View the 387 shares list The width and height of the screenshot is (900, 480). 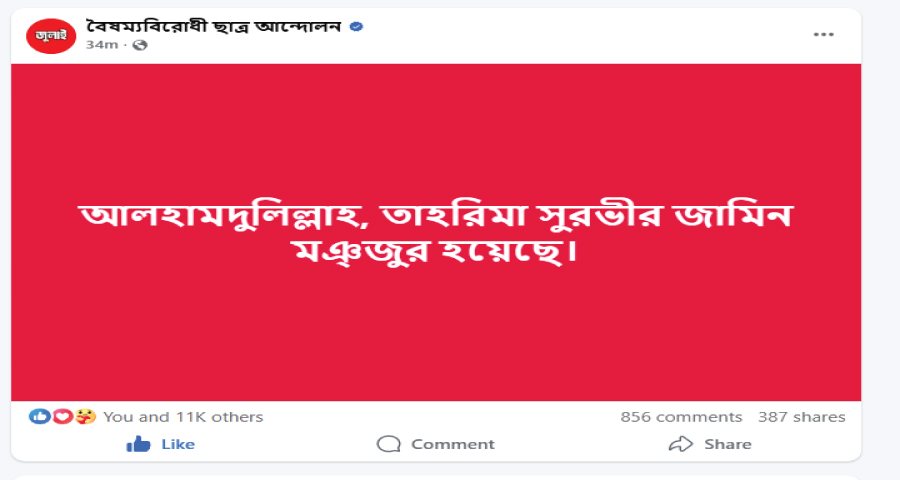click(x=801, y=417)
